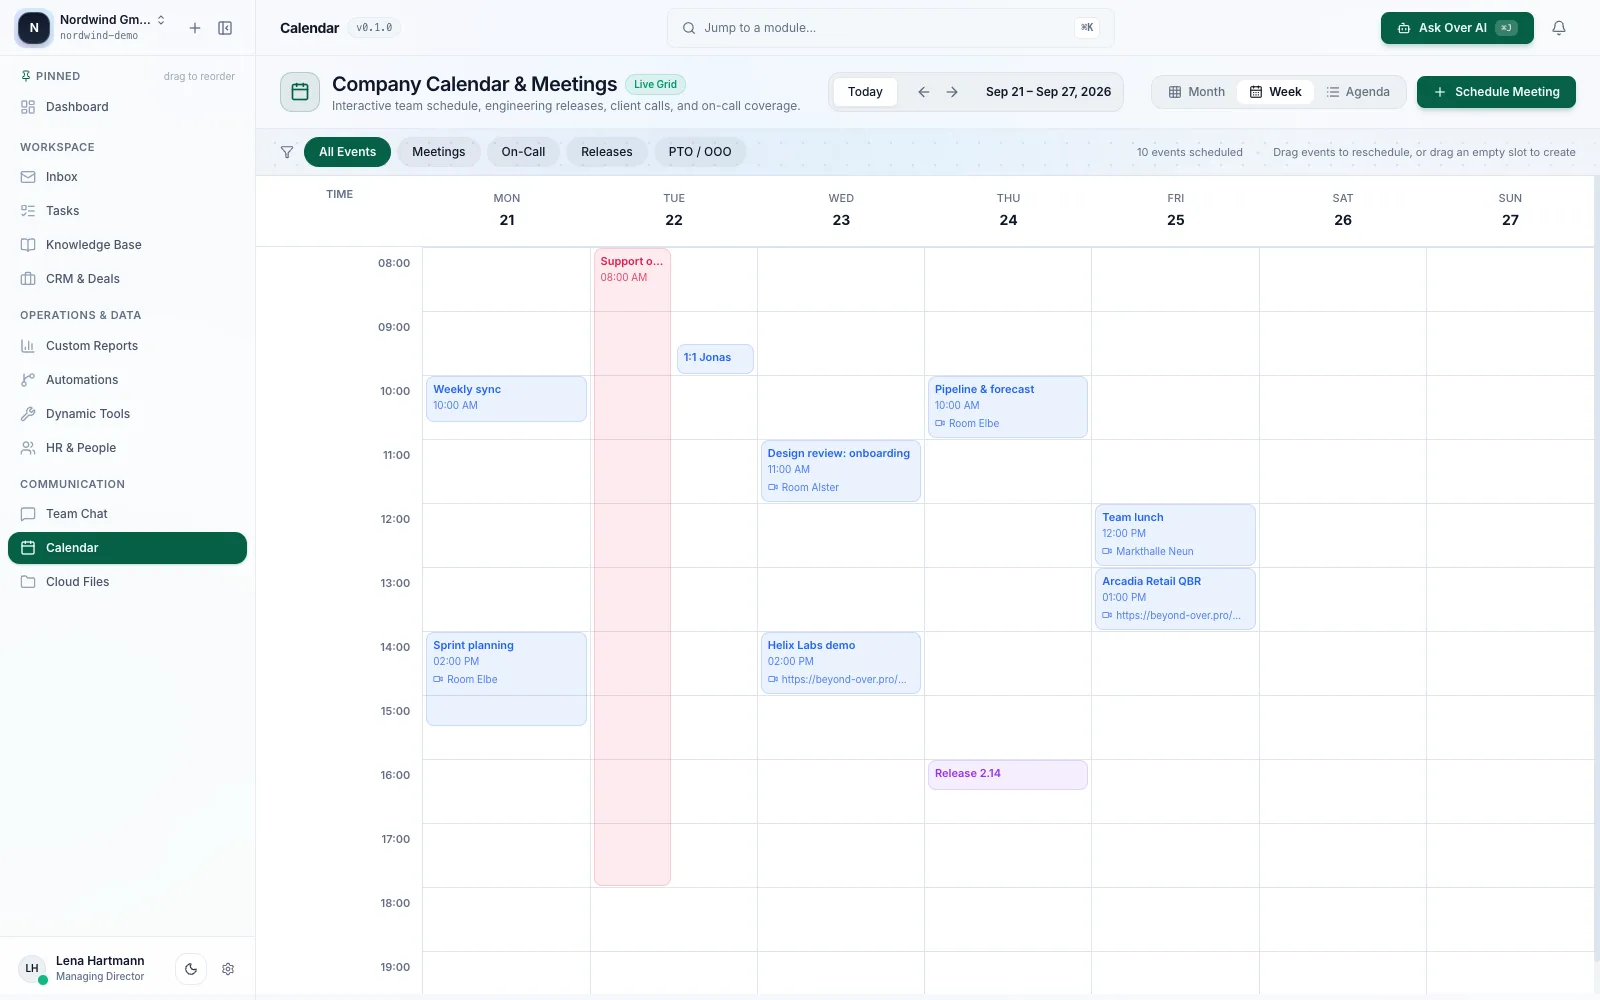Viewport: 1600px width, 1000px height.
Task: Click the filter funnel icon
Action: [x=287, y=152]
